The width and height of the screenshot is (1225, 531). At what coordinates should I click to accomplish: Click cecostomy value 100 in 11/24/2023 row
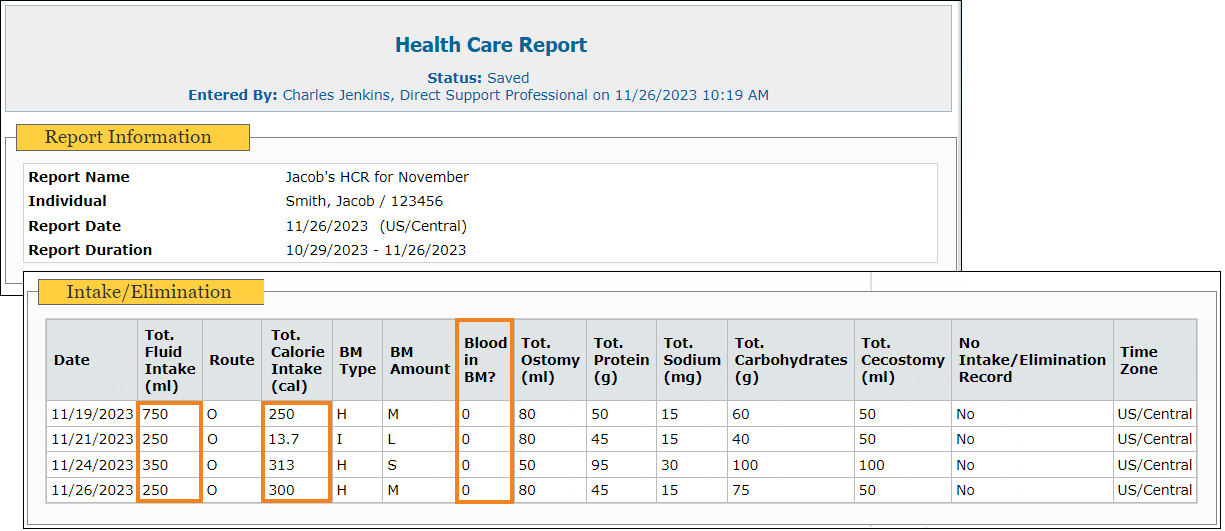coord(903,465)
